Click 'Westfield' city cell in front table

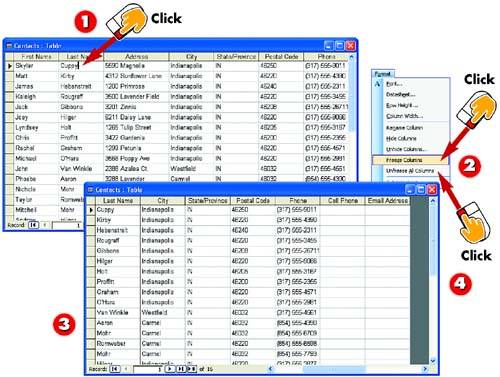point(163,313)
